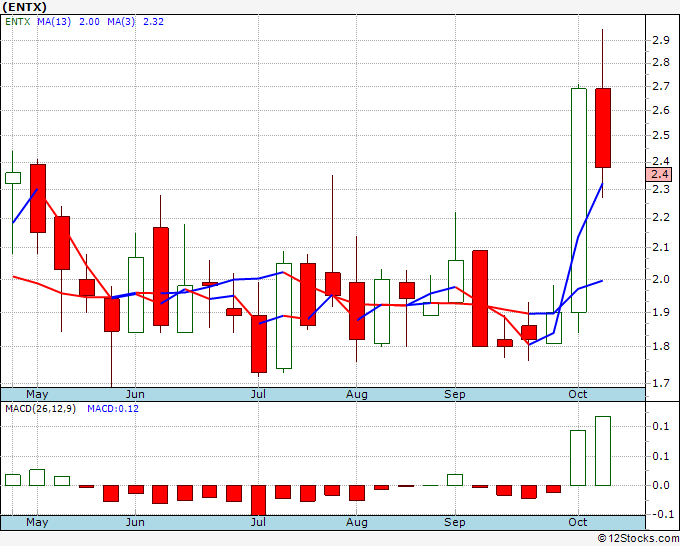Click the MACD:0.12 value label

pyautogui.click(x=113, y=409)
